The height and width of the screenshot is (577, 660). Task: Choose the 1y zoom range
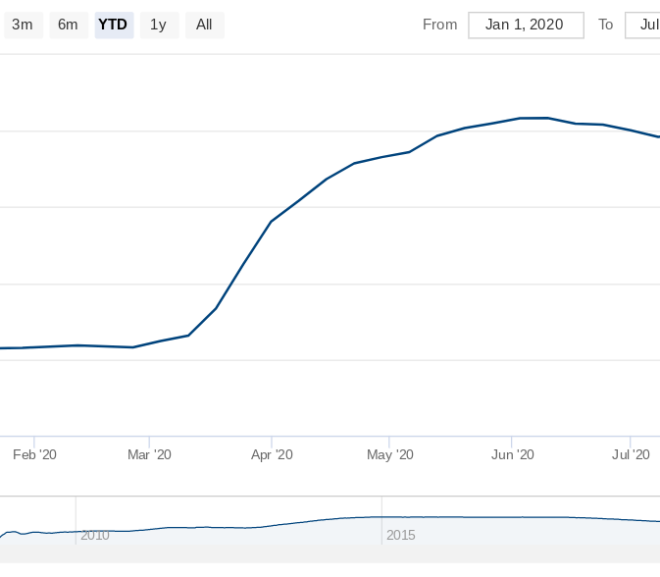point(160,25)
